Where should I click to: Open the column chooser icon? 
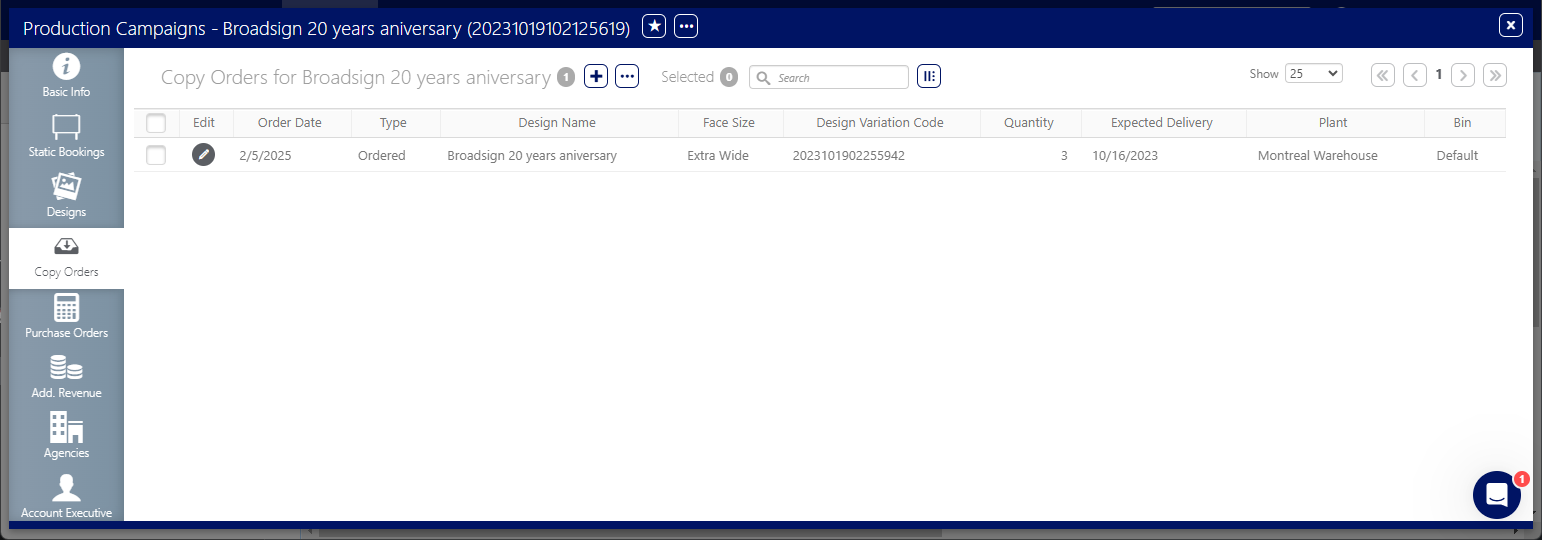click(929, 77)
